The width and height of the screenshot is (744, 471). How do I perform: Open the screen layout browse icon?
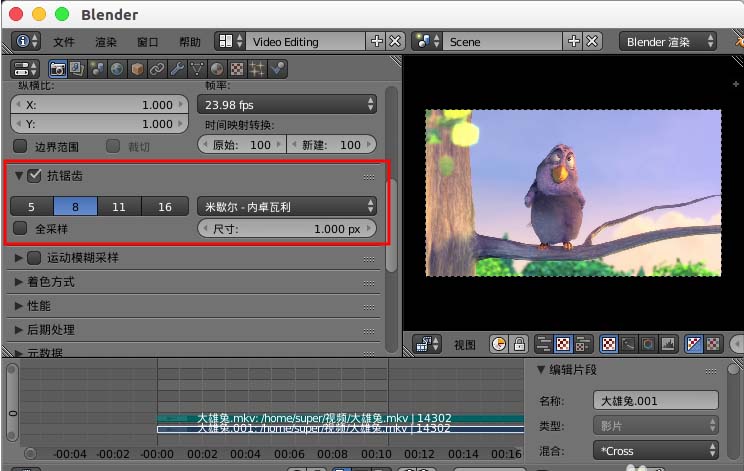[x=230, y=42]
